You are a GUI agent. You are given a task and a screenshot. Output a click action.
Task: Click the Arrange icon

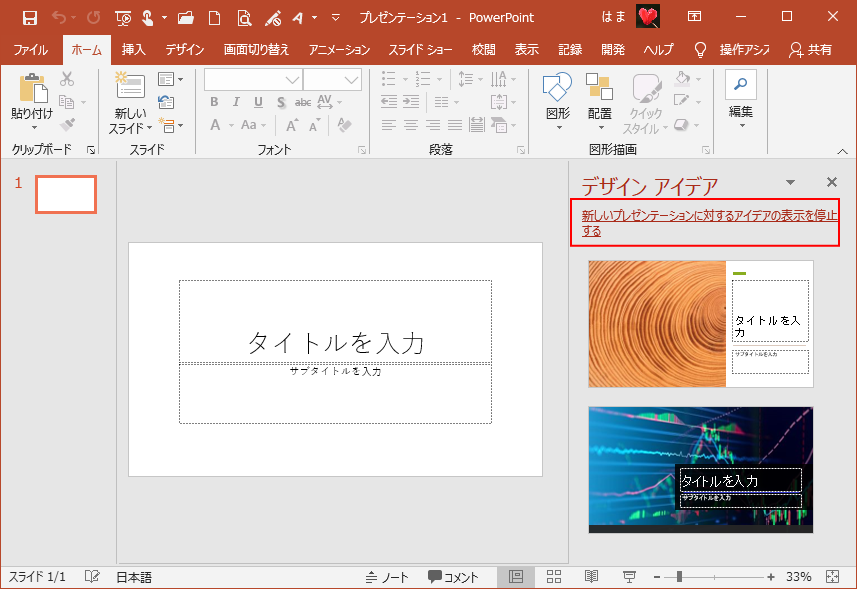(x=599, y=87)
